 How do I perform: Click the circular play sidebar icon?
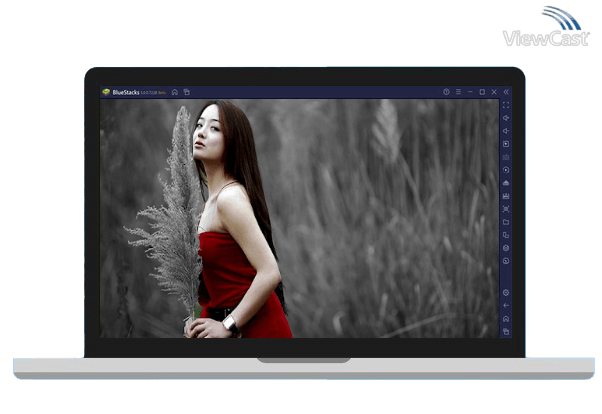(x=506, y=170)
